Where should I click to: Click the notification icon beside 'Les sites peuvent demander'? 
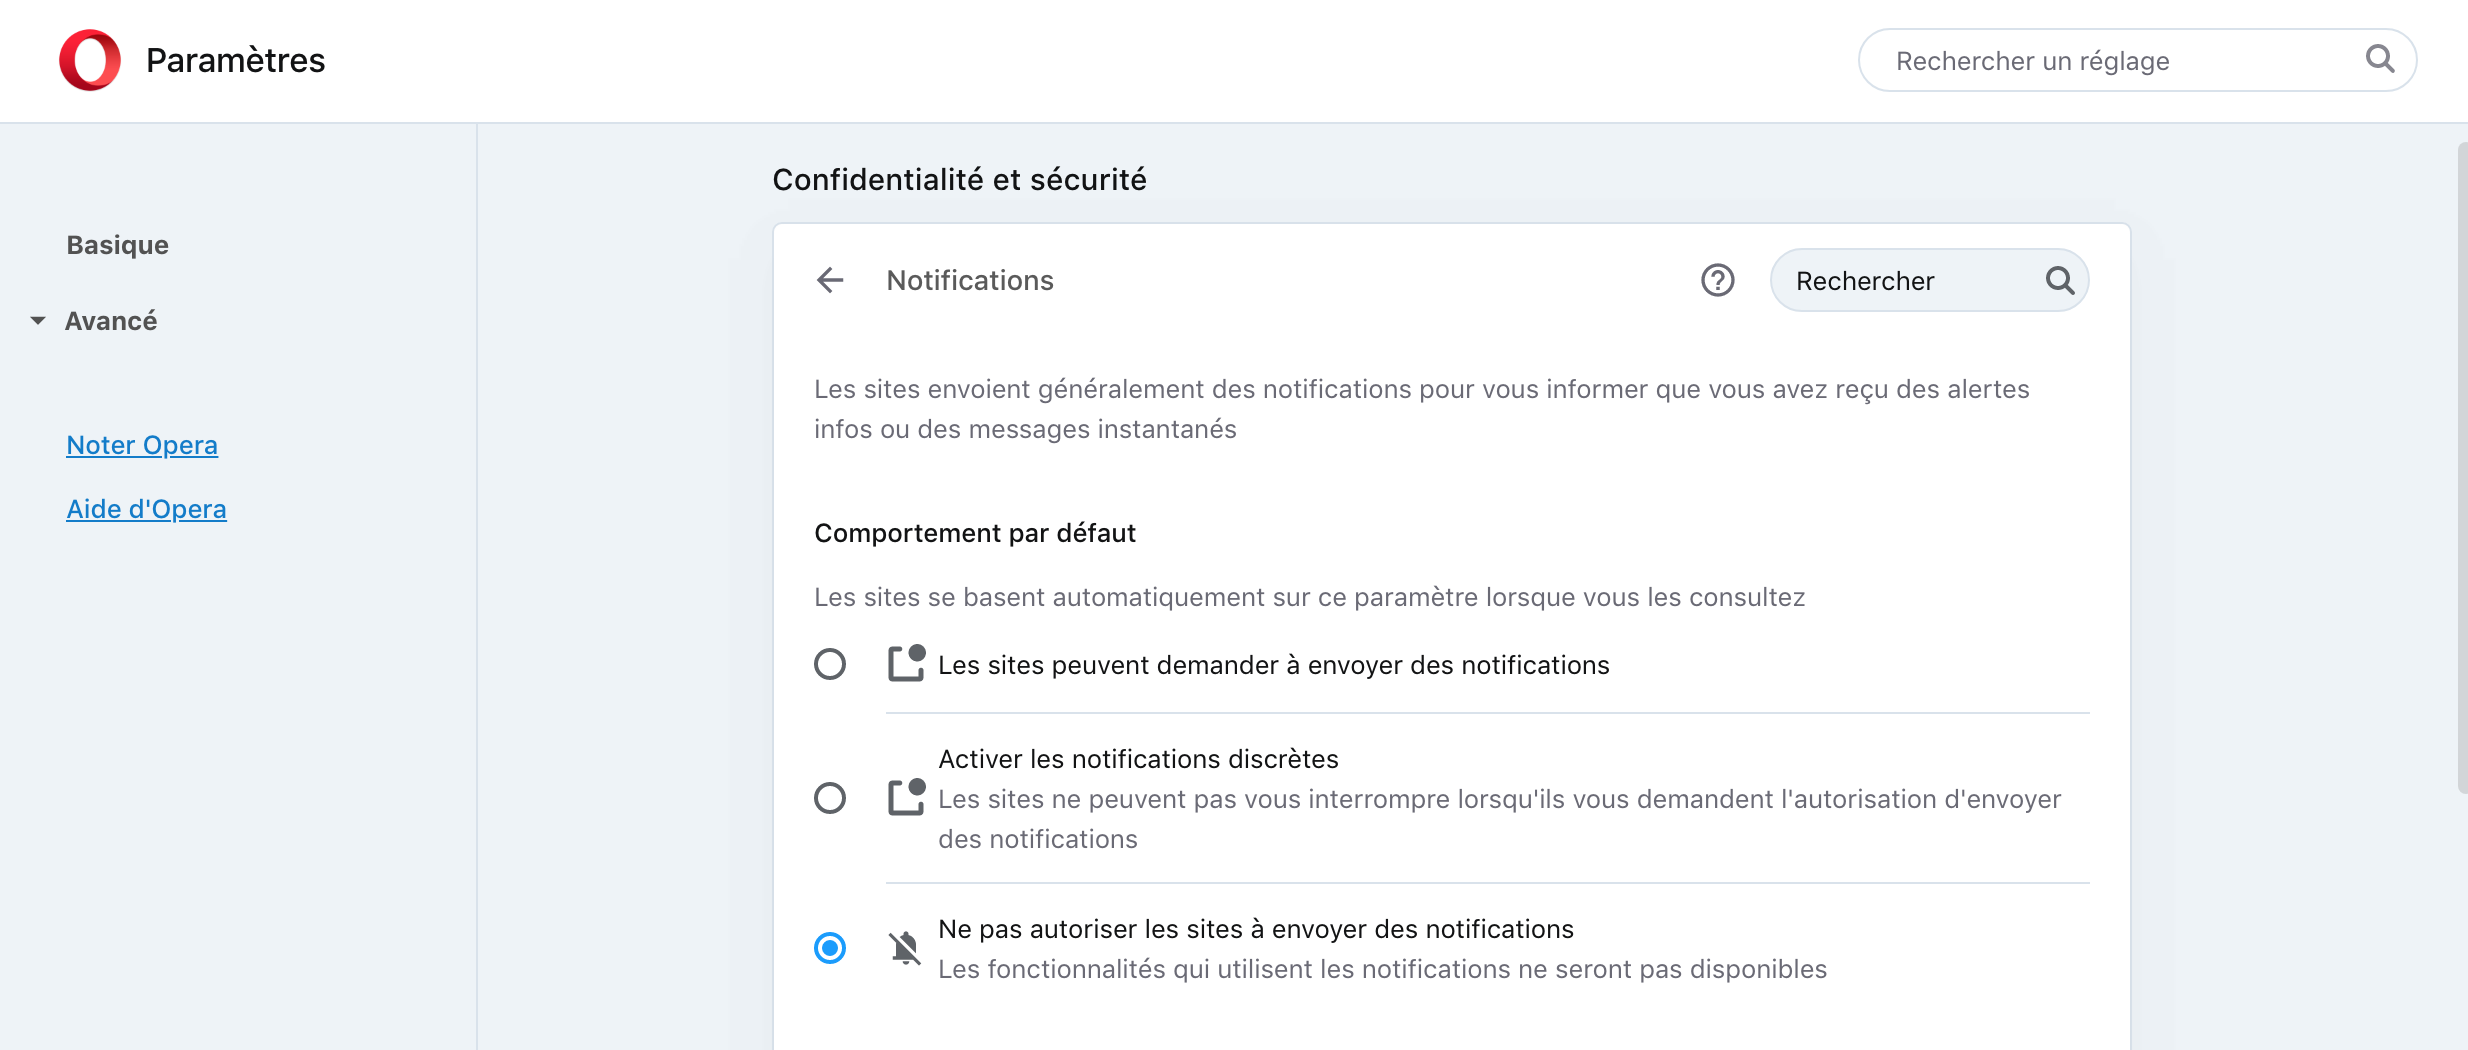[906, 664]
